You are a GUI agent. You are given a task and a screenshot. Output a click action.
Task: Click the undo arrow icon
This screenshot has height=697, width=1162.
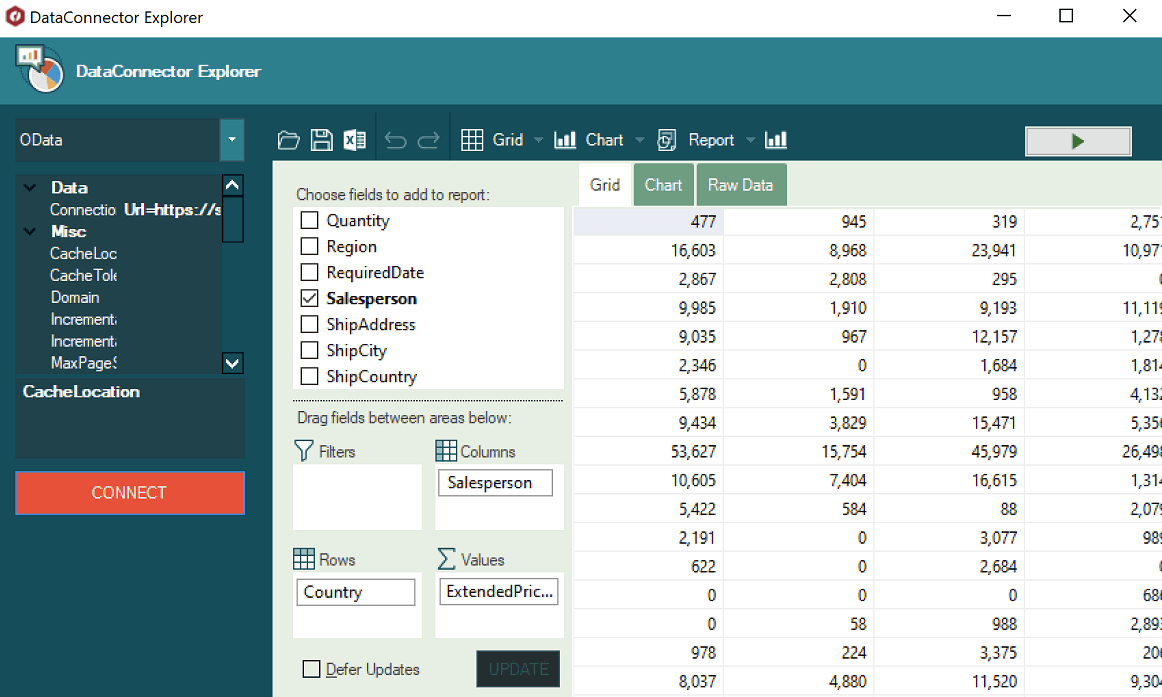[396, 140]
